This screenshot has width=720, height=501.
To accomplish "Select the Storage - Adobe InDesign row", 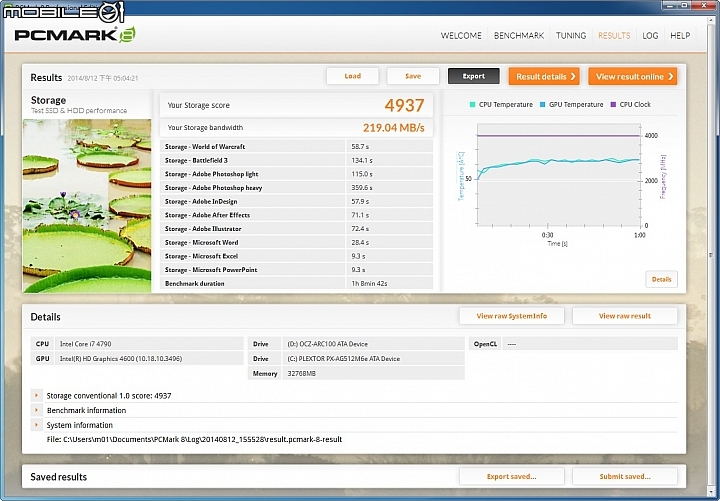I will click(296, 201).
